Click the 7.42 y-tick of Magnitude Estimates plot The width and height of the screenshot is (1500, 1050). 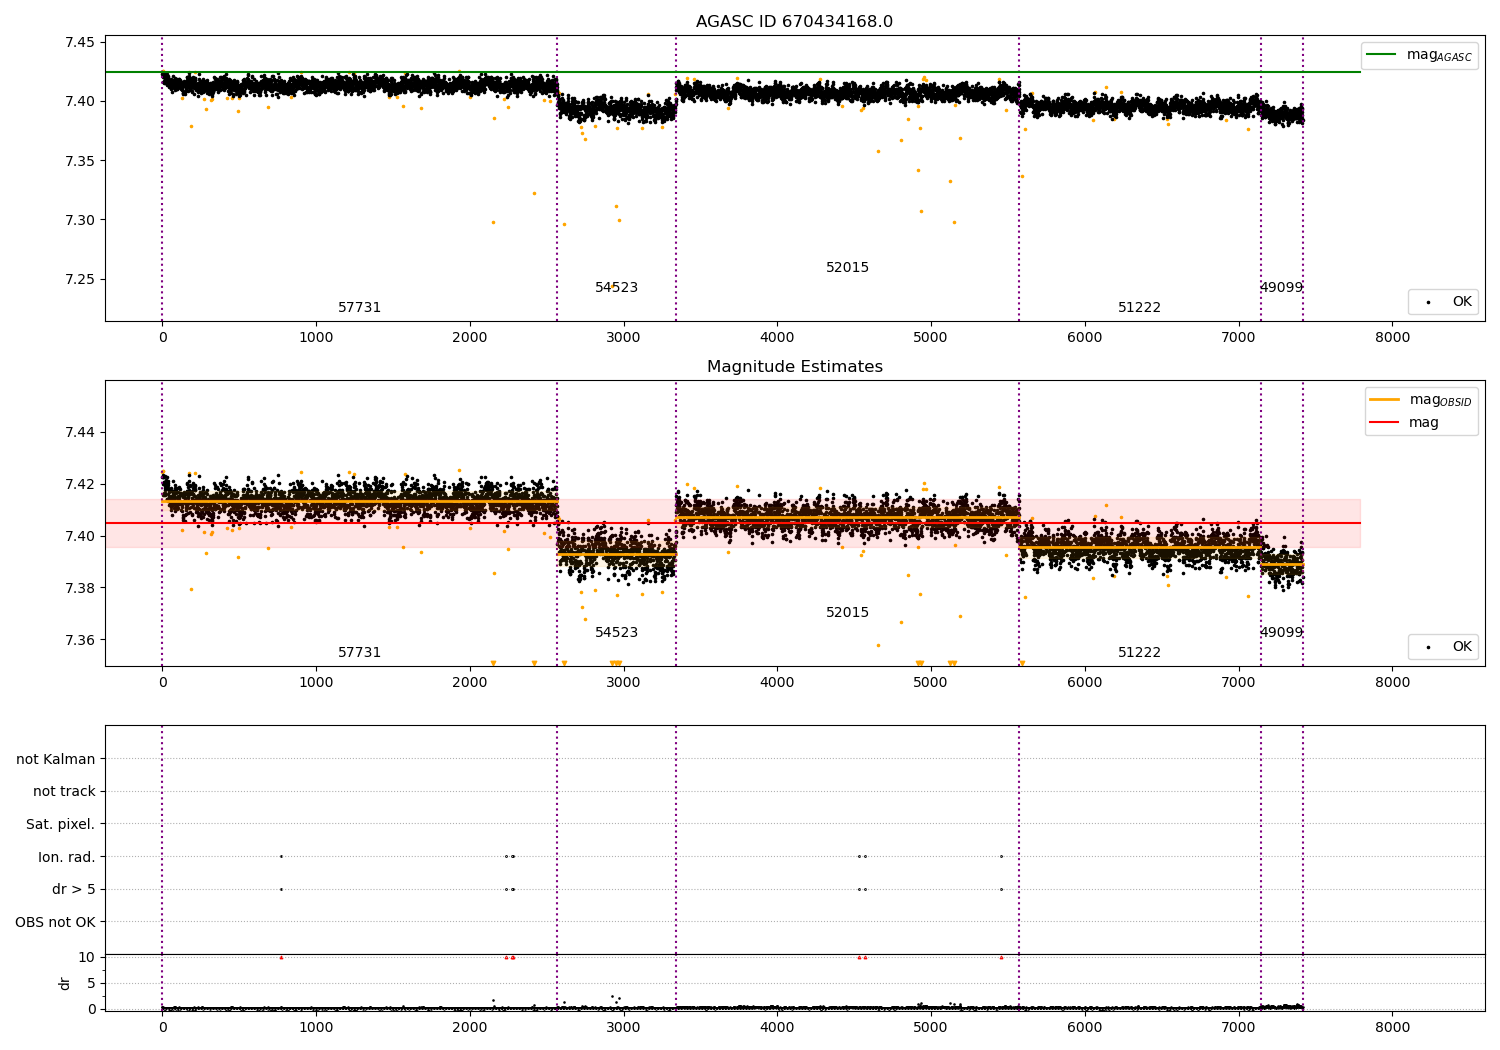(80, 484)
